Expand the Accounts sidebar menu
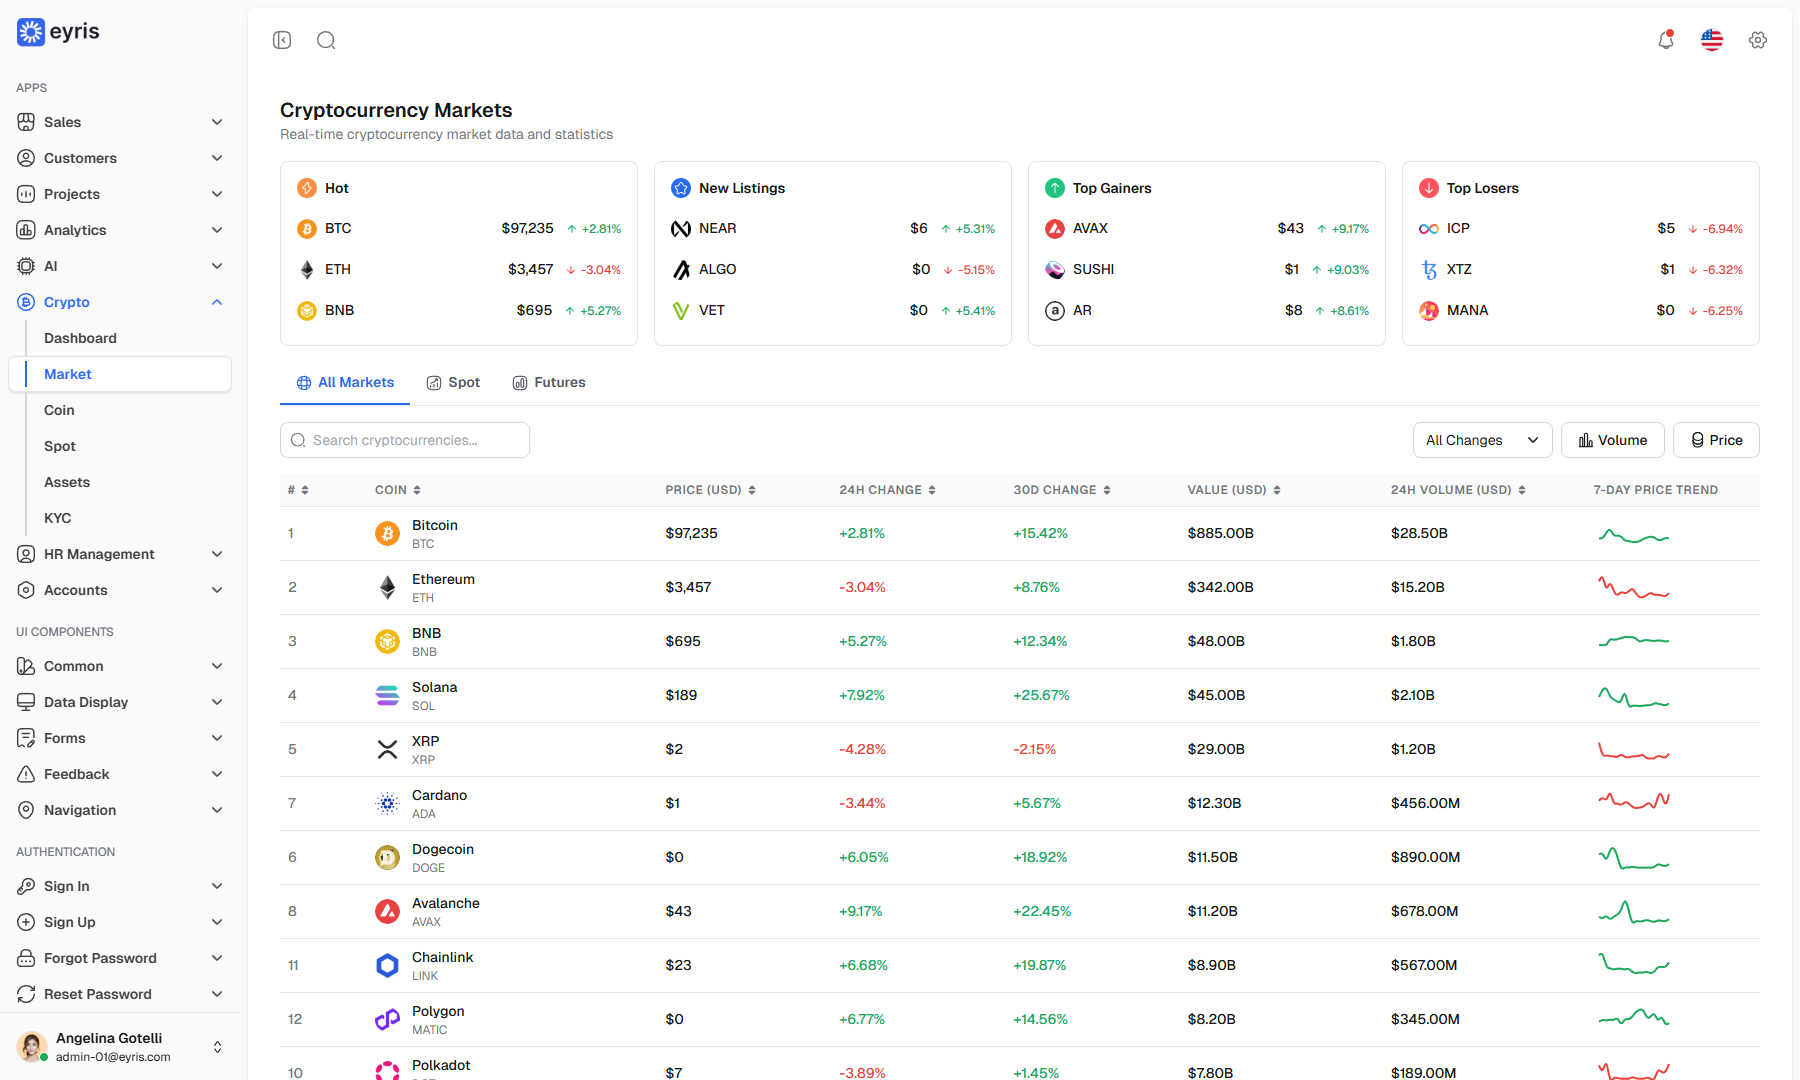 120,590
